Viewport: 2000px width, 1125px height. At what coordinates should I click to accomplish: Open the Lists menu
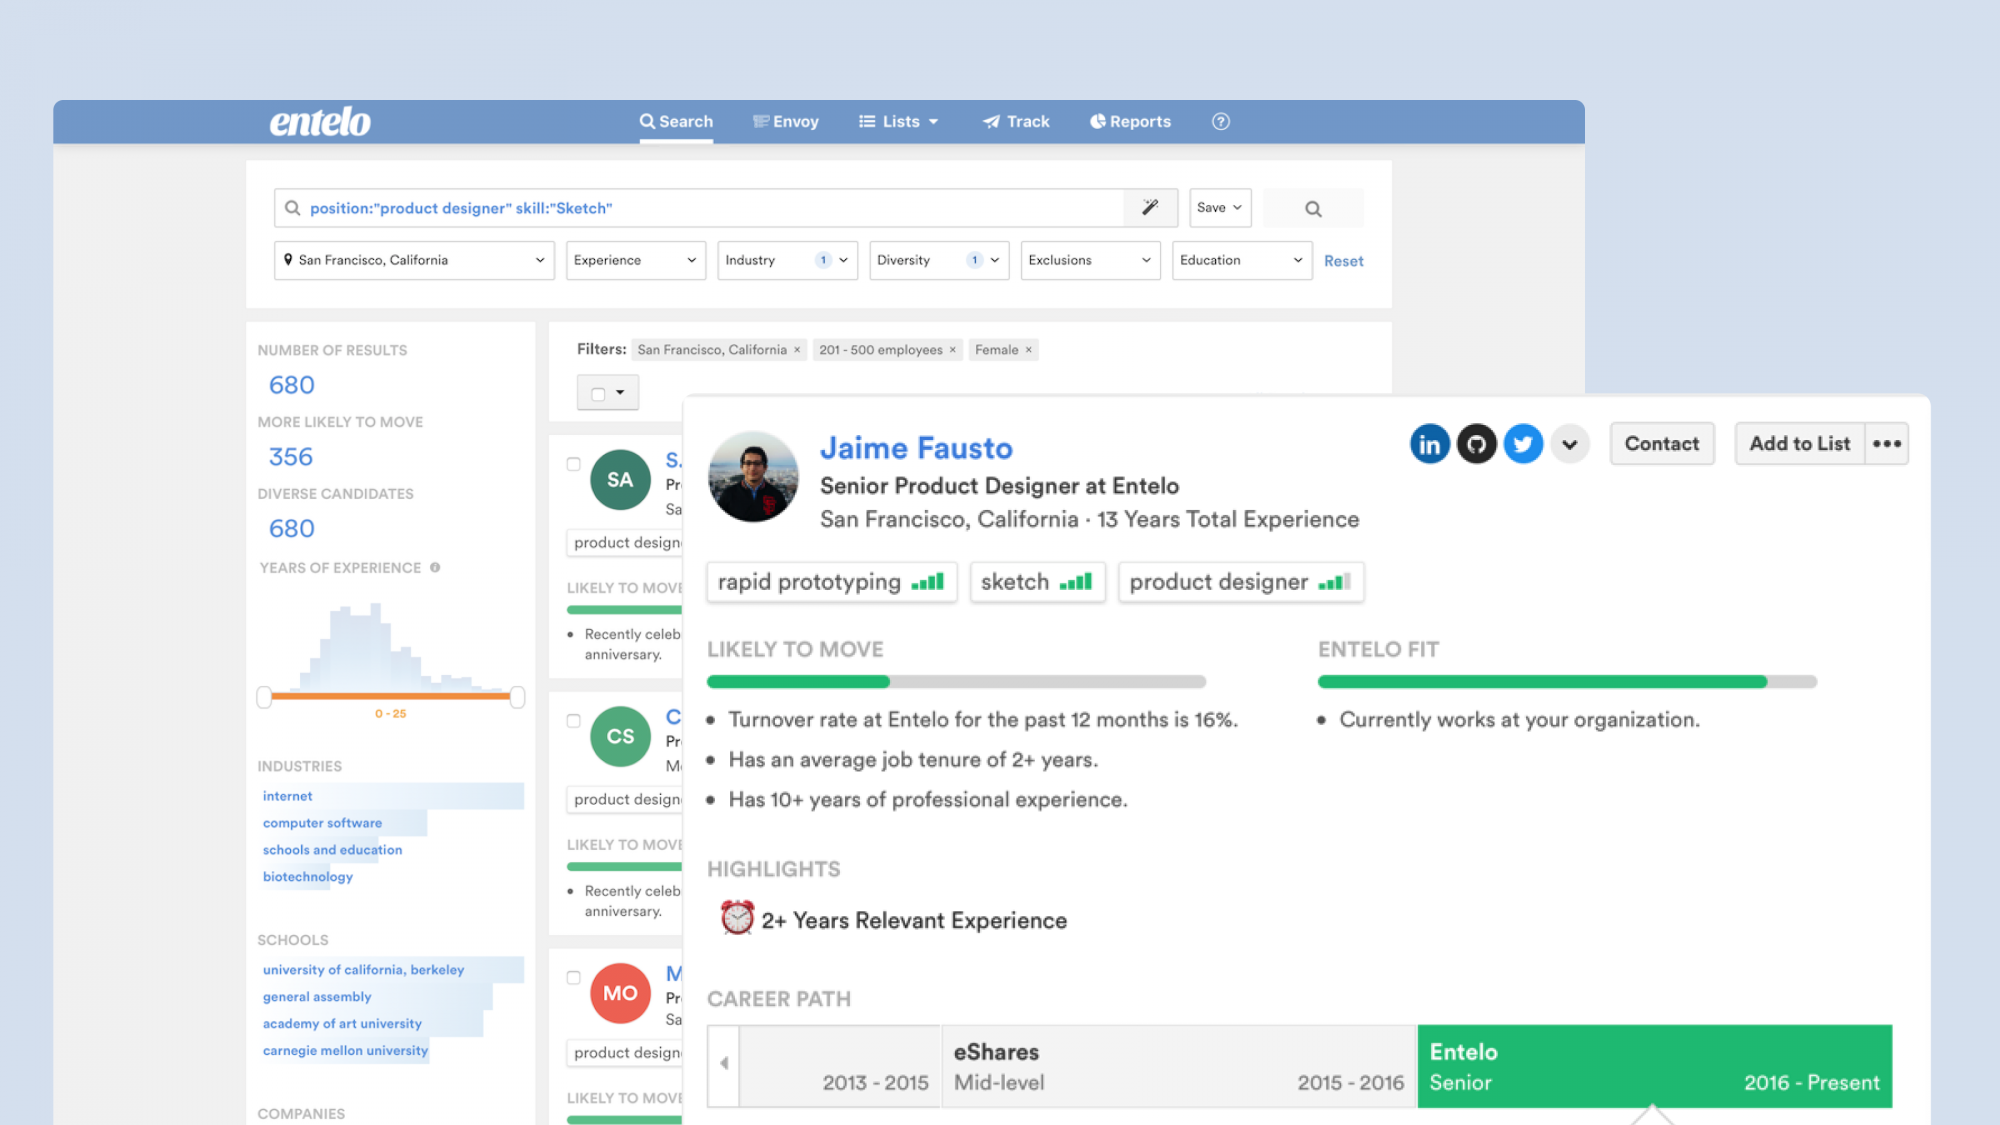point(899,121)
